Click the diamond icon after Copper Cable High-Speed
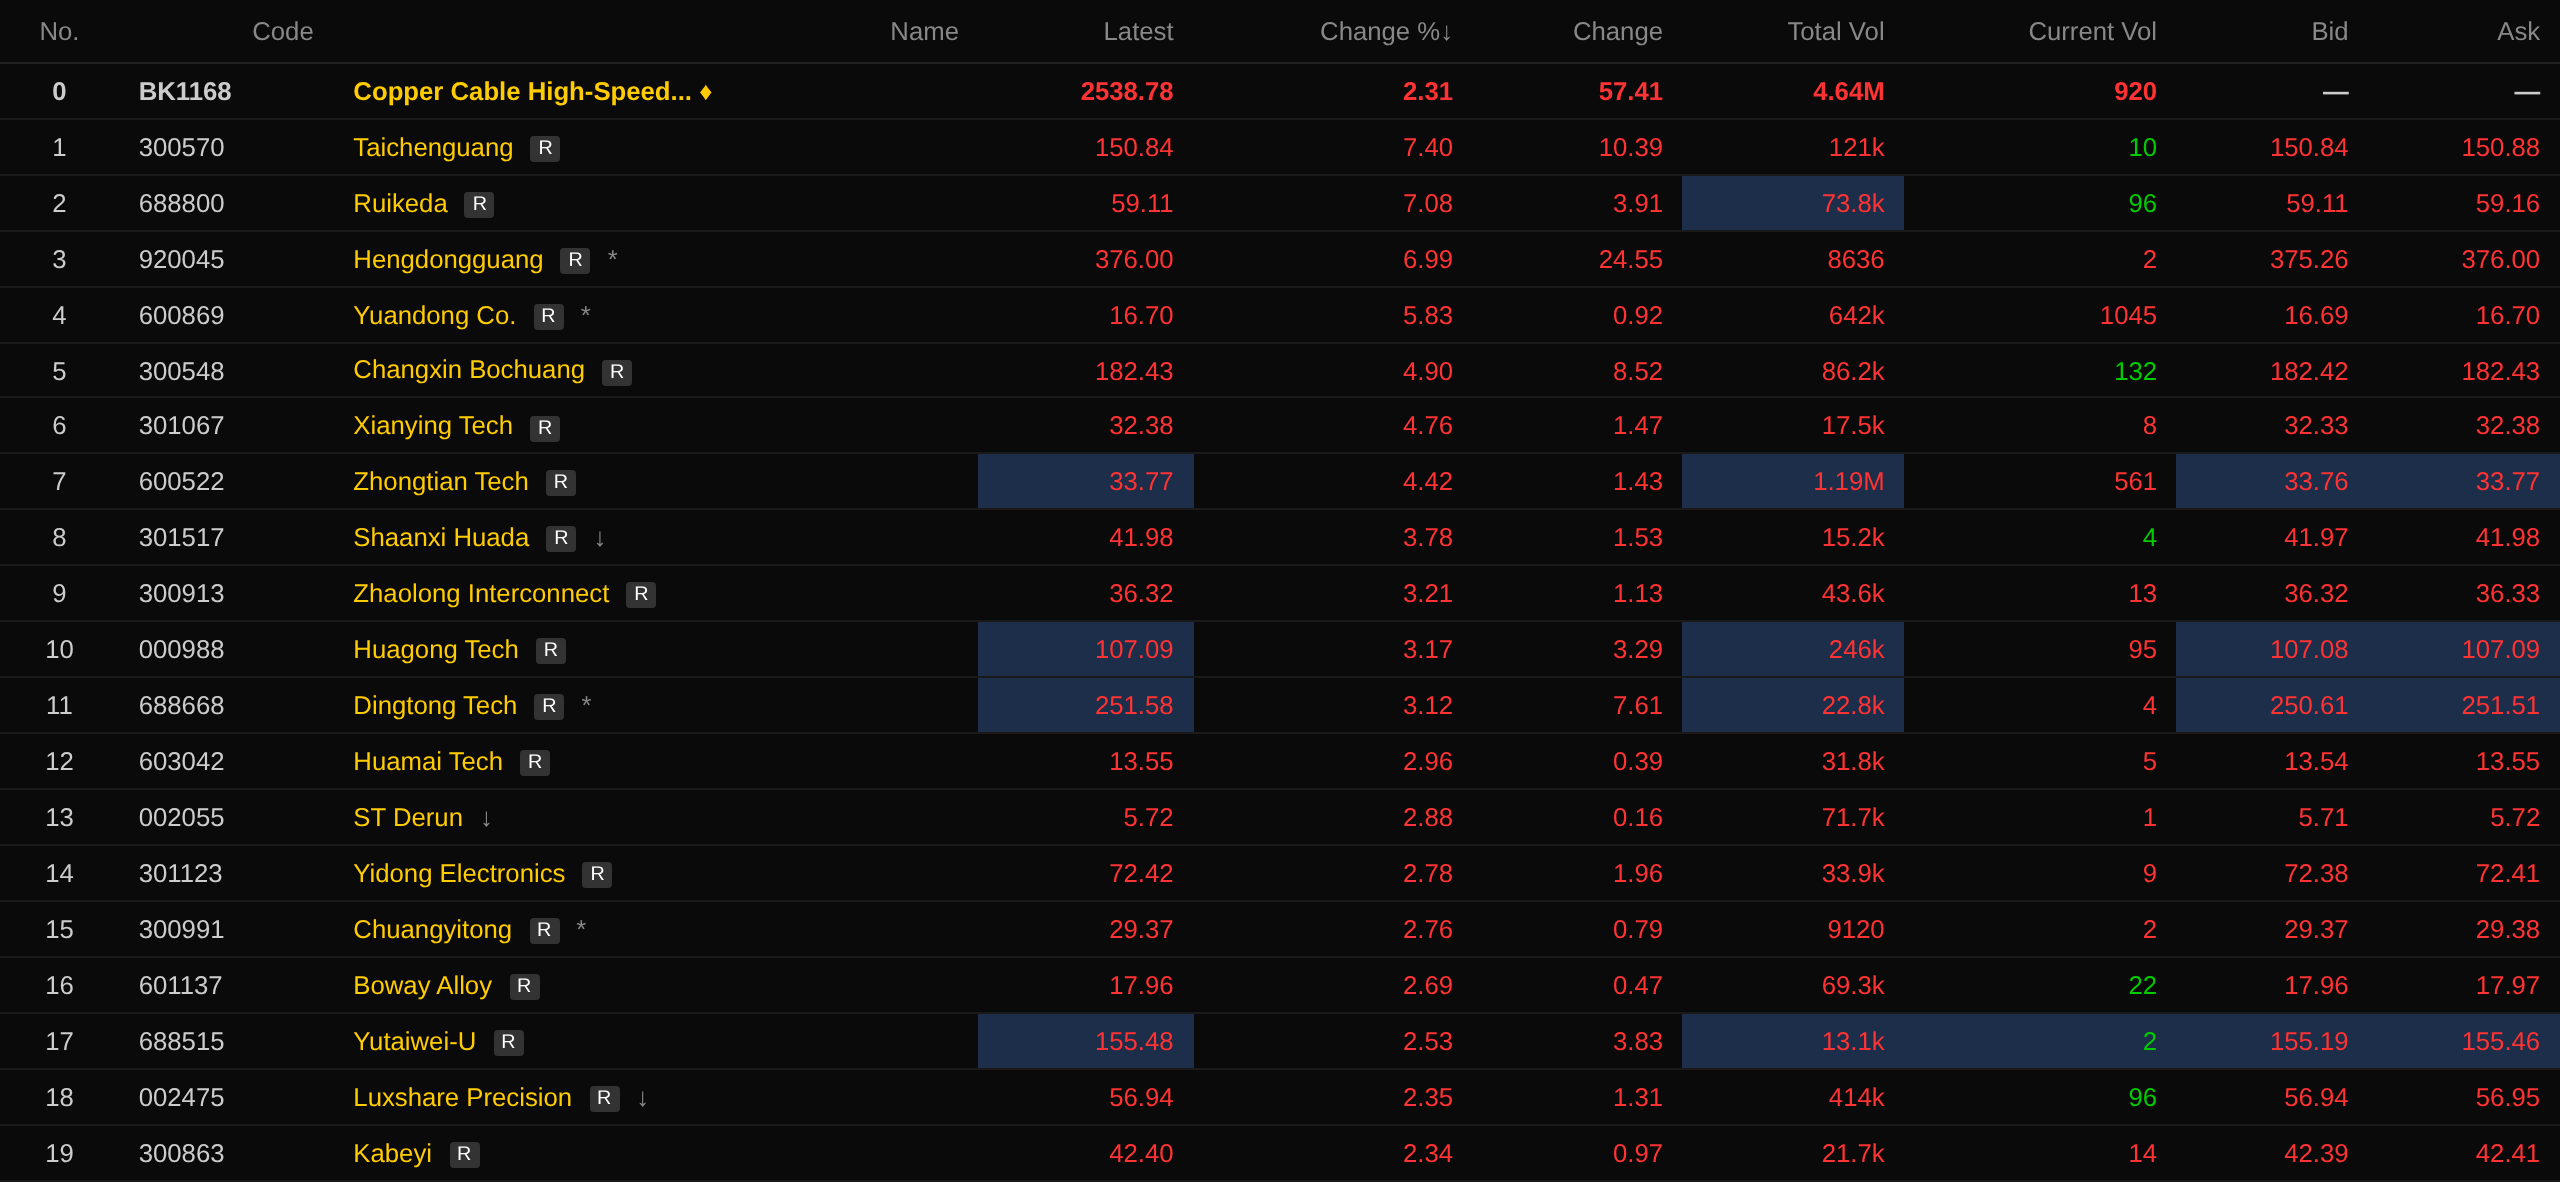The width and height of the screenshot is (2560, 1196). [706, 92]
